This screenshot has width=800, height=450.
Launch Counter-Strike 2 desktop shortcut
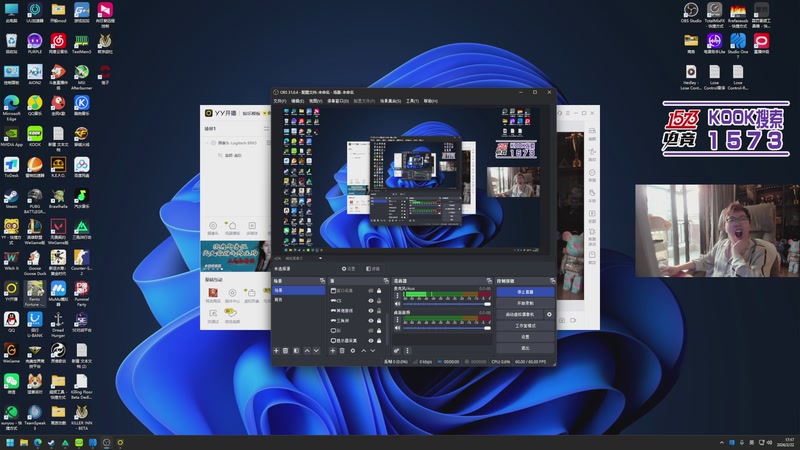(82, 261)
